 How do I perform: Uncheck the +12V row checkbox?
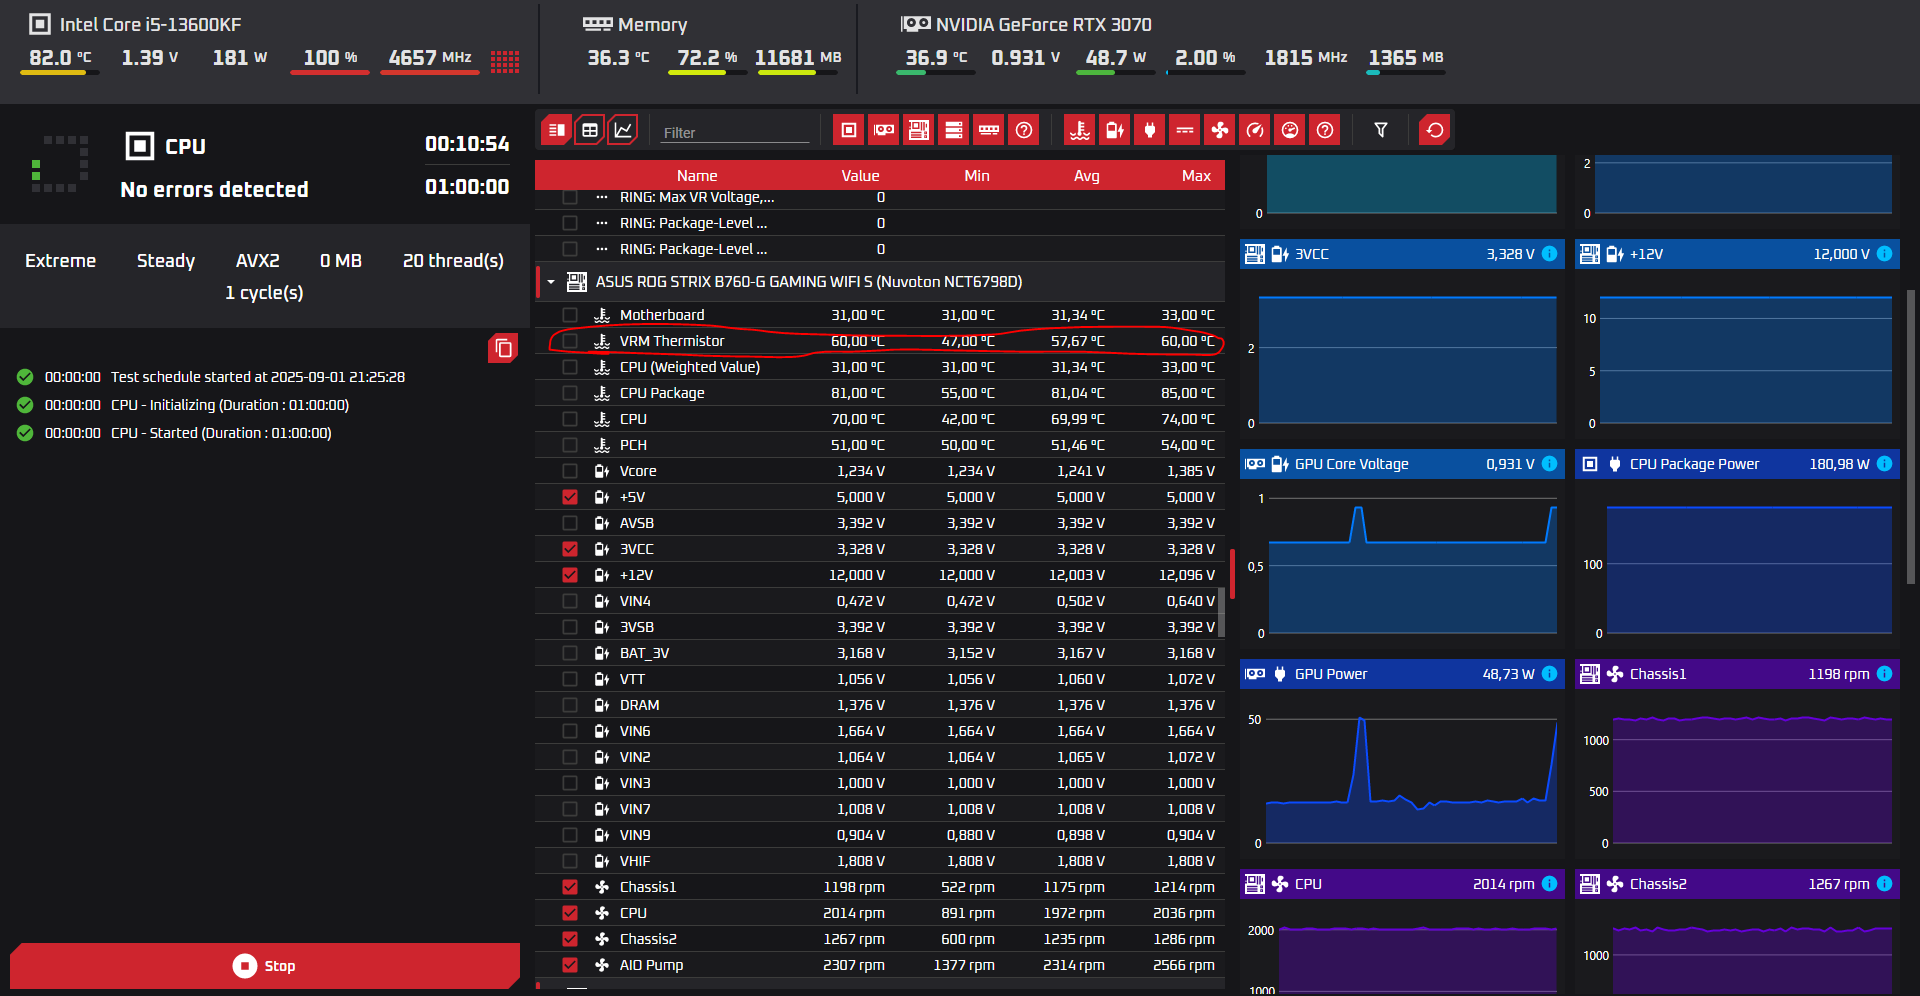pos(570,575)
